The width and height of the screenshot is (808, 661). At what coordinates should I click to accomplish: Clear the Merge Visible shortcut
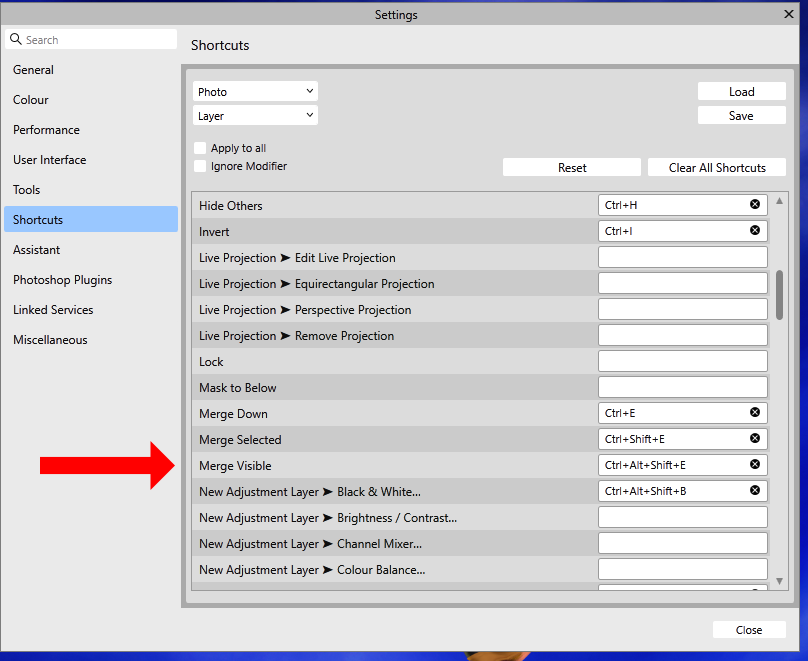coord(755,464)
